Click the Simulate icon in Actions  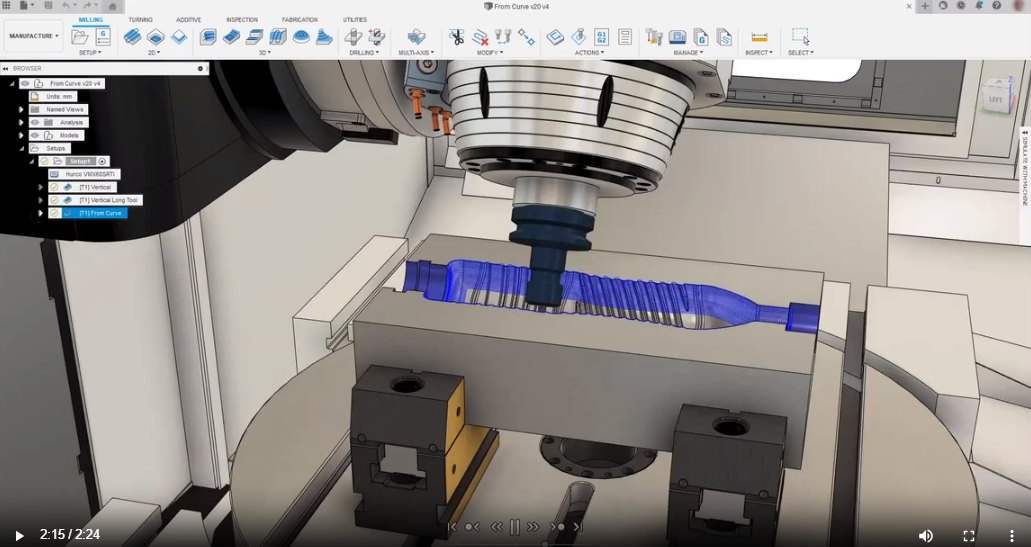[x=579, y=37]
